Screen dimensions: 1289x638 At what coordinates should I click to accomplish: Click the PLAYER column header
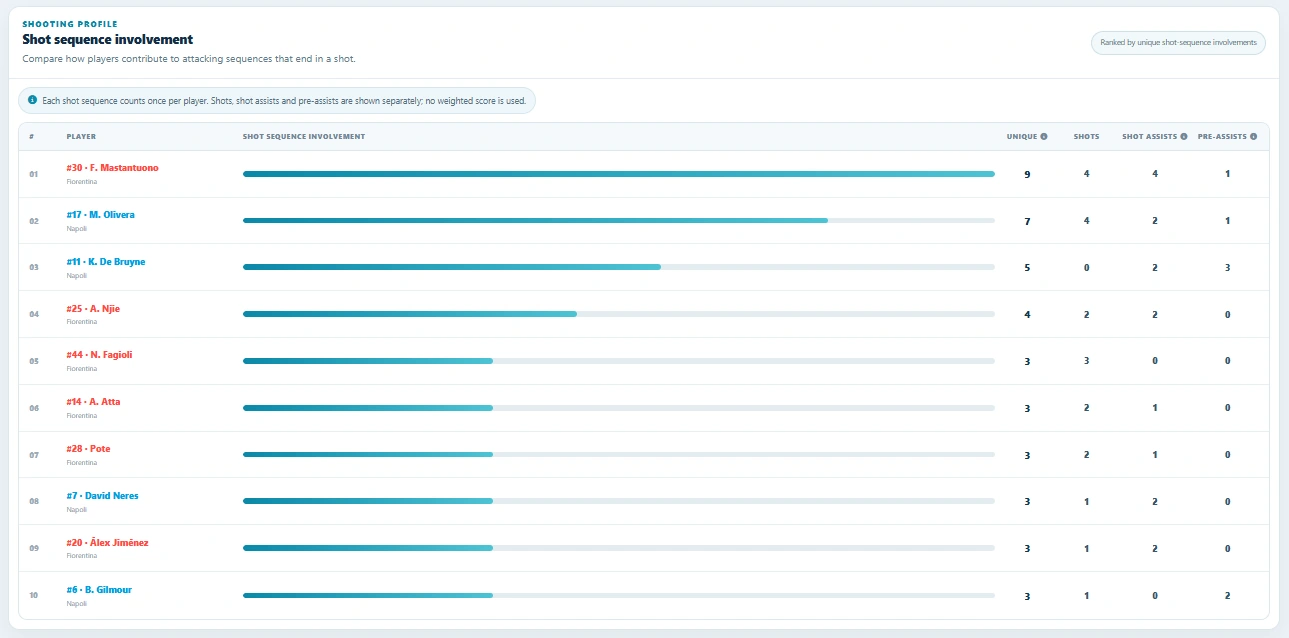coord(81,136)
